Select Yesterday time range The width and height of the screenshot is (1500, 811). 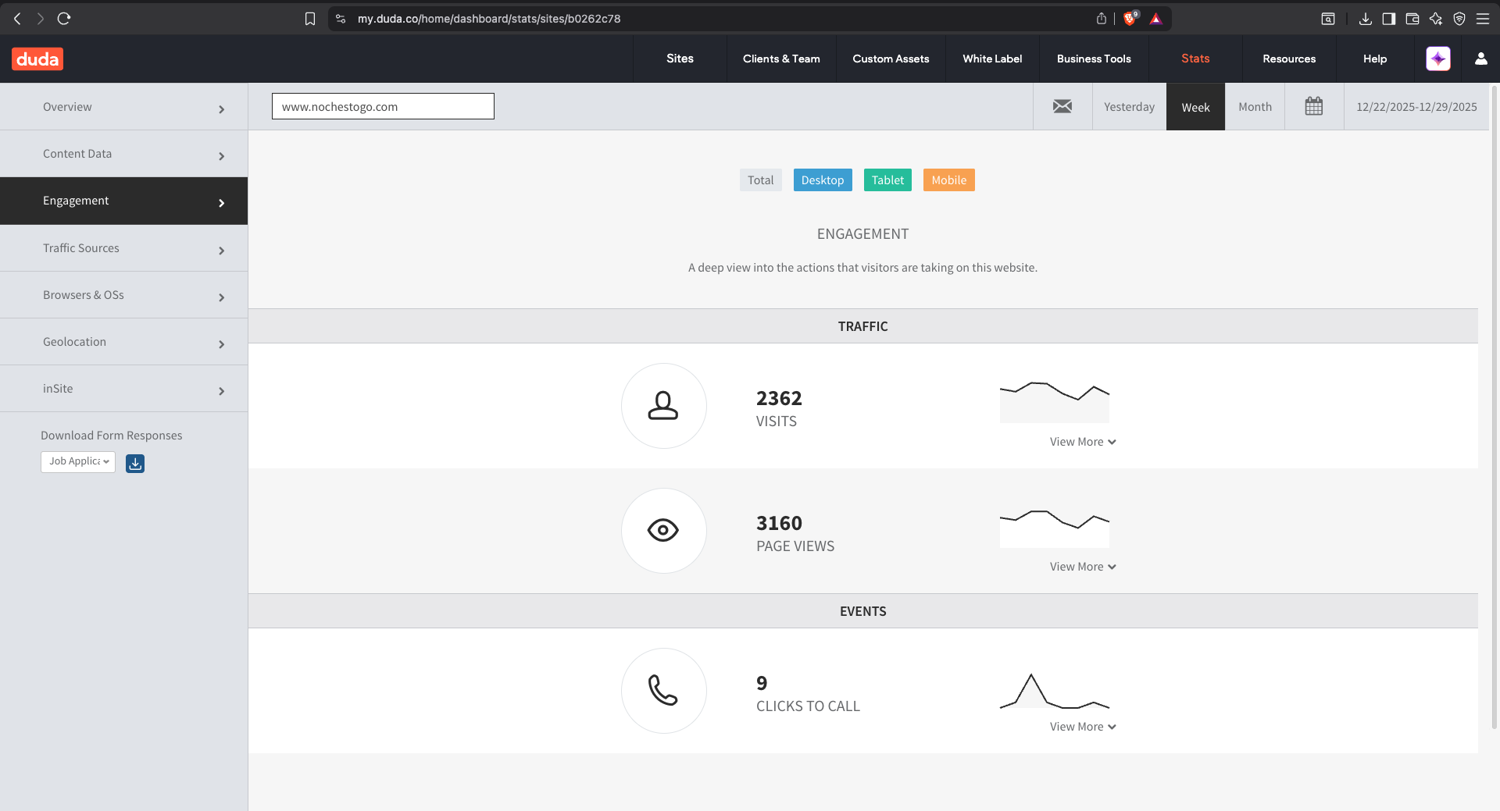tap(1129, 107)
